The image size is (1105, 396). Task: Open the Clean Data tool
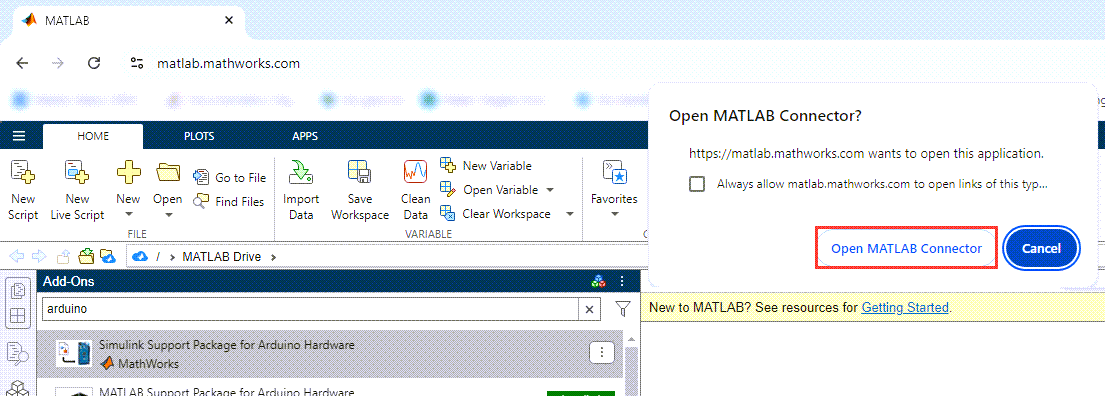click(x=416, y=190)
